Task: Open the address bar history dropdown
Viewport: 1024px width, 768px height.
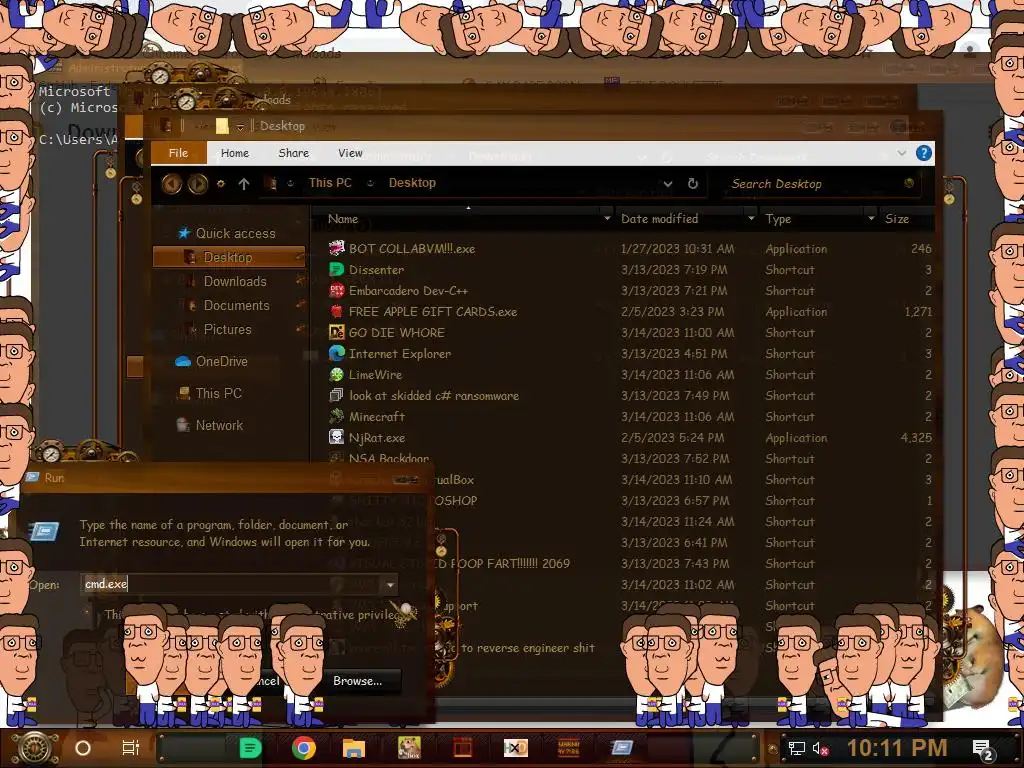Action: click(667, 184)
